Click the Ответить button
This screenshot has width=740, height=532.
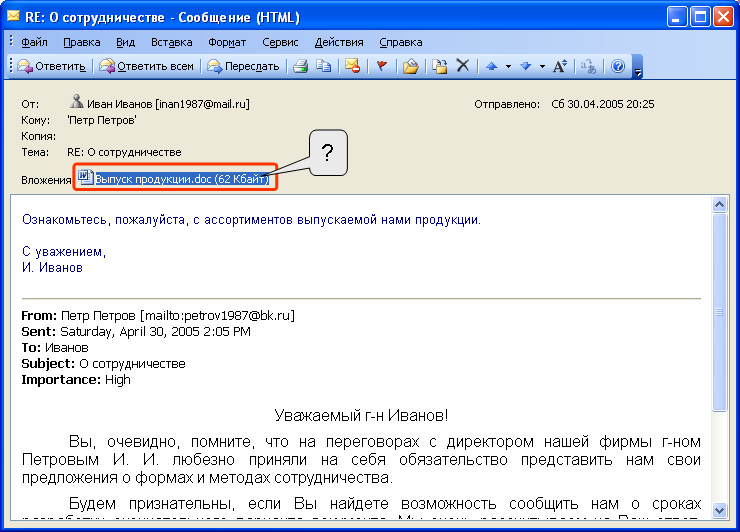[x=52, y=66]
